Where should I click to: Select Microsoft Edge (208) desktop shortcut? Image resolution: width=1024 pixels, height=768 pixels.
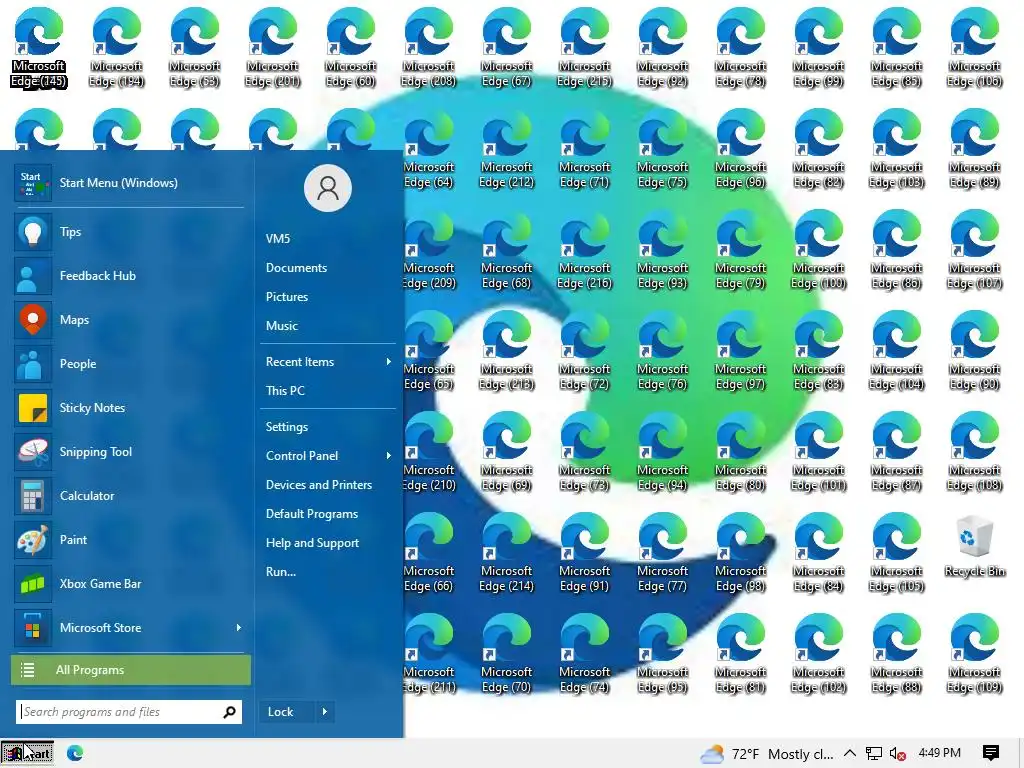point(428,47)
